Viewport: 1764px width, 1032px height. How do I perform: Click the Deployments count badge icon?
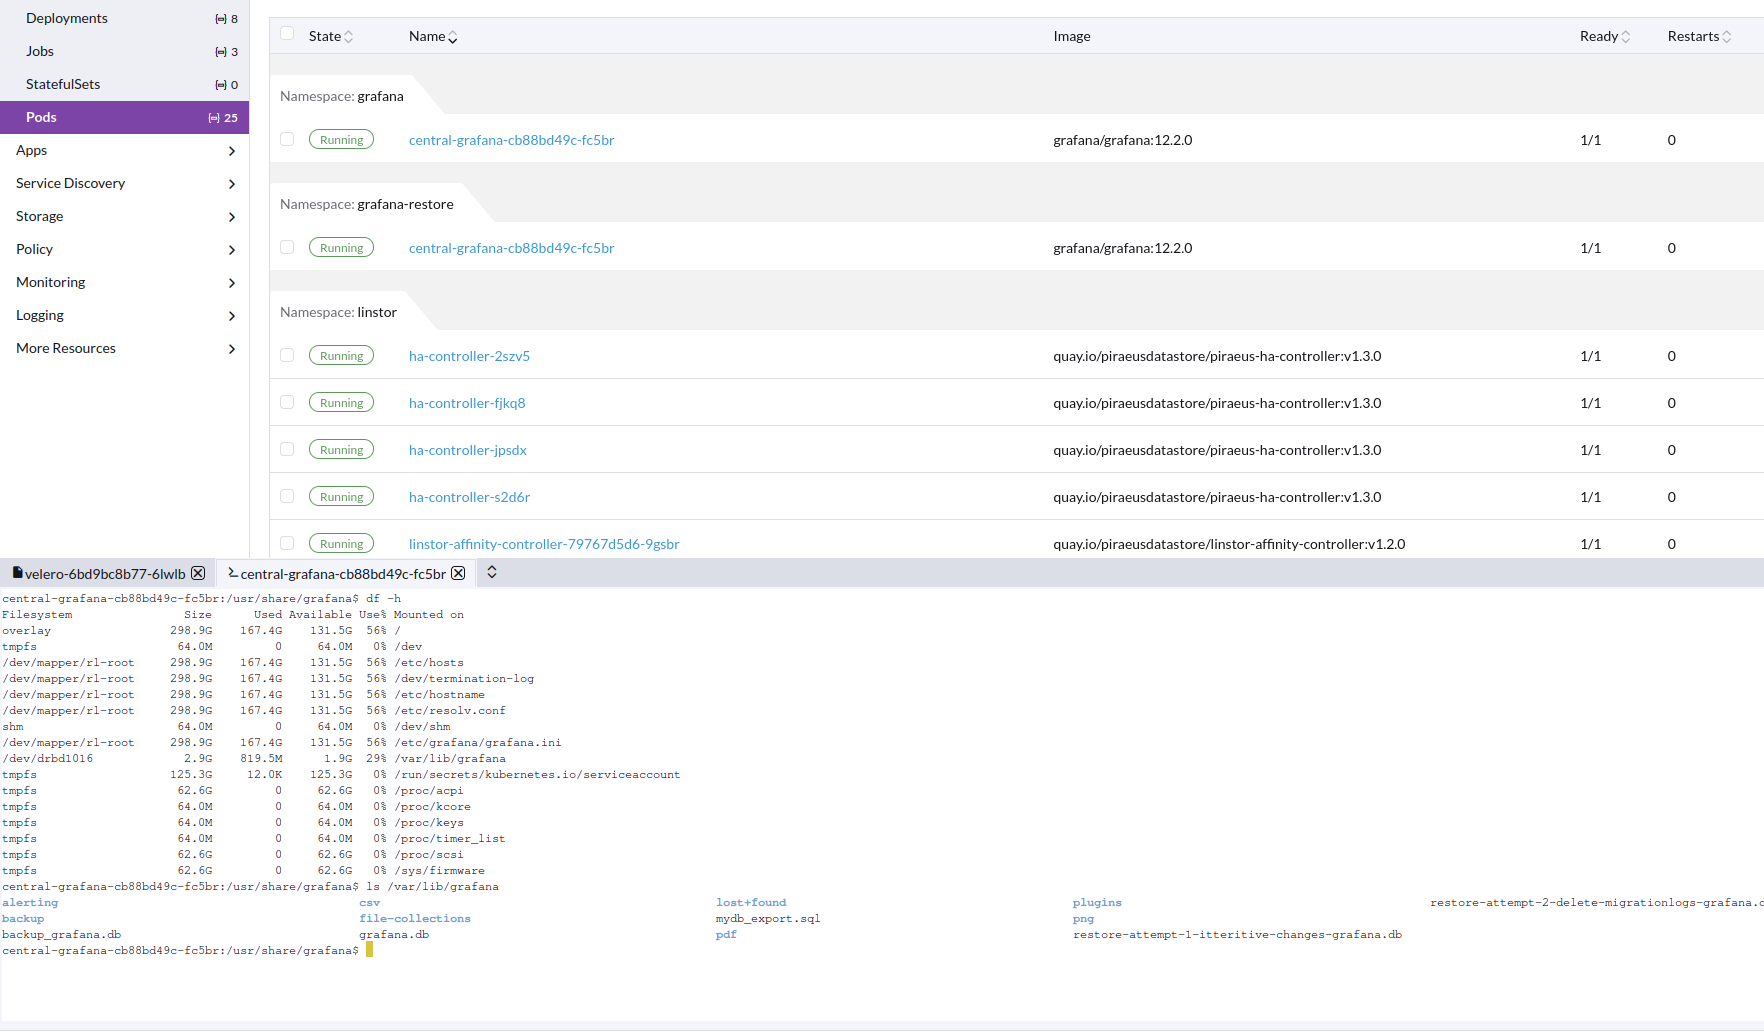pyautogui.click(x=220, y=19)
